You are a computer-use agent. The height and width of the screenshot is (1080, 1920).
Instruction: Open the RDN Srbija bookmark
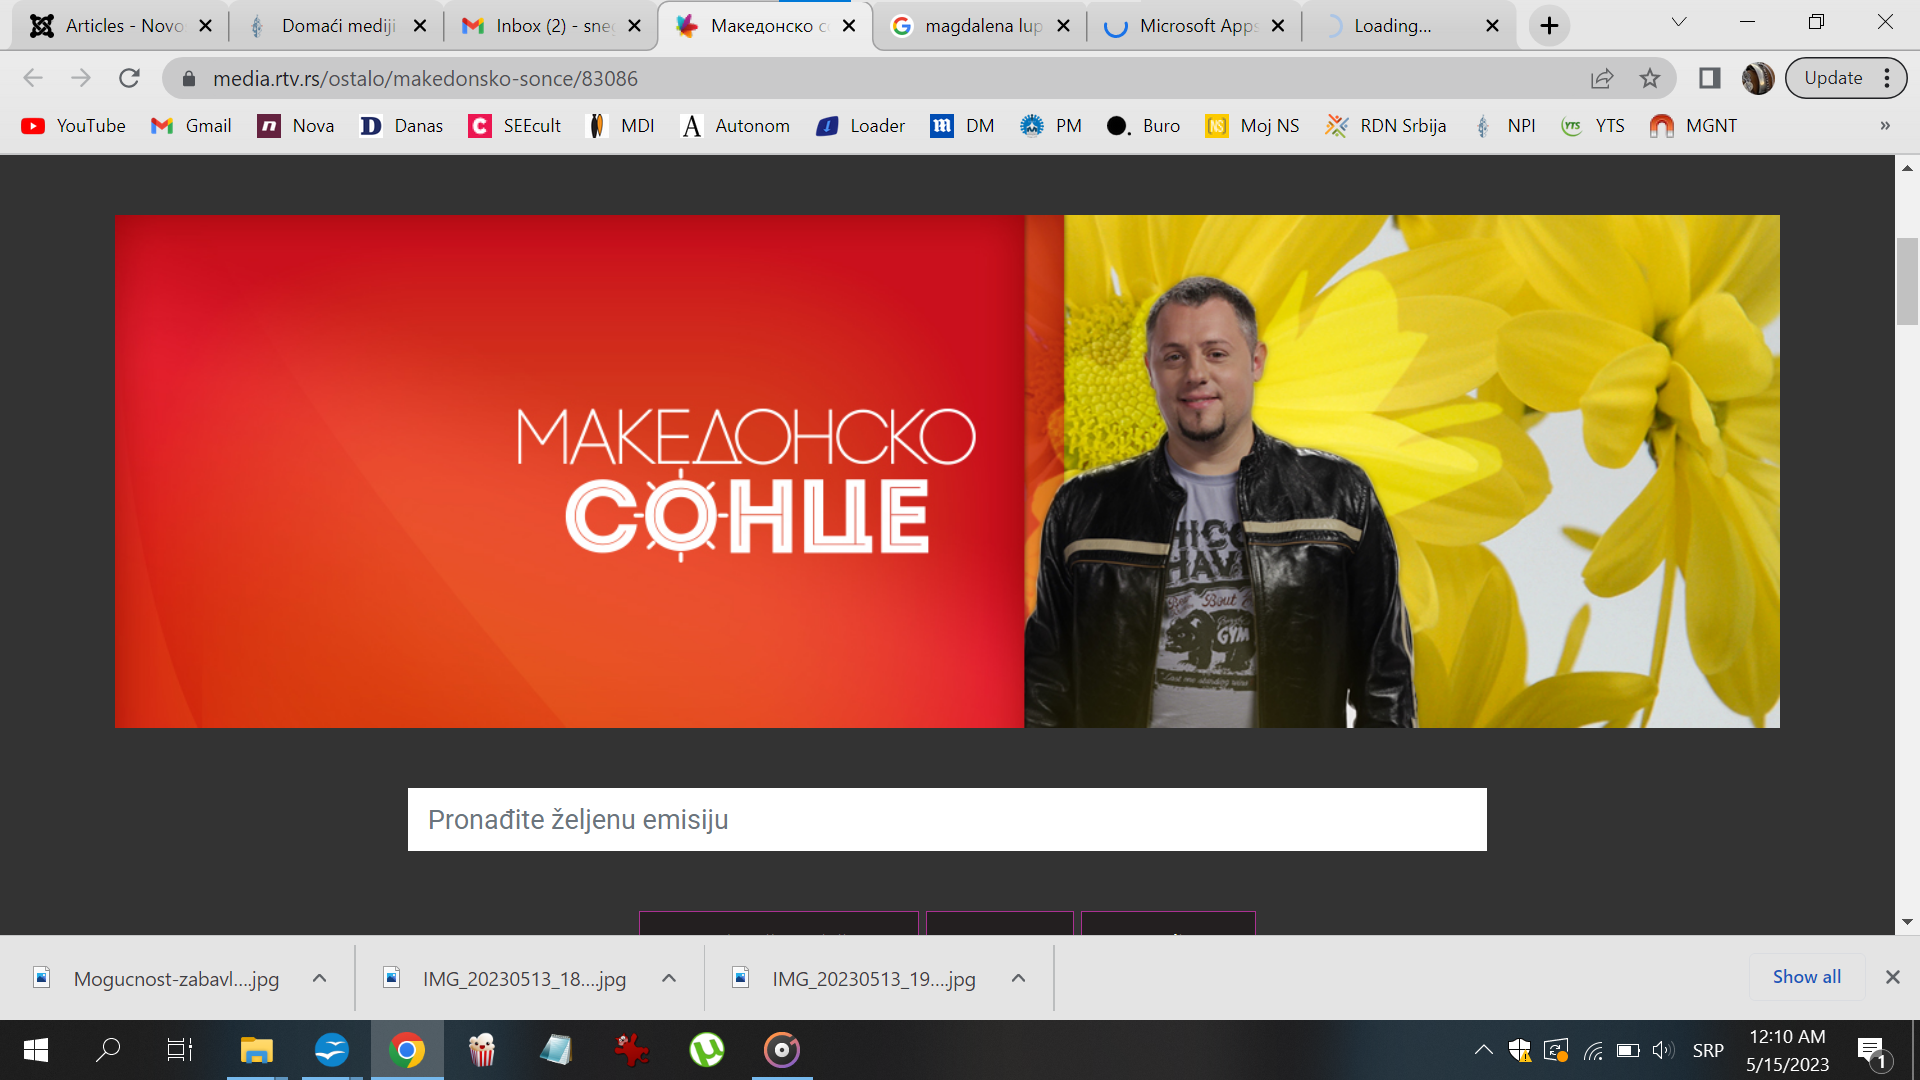point(1386,126)
